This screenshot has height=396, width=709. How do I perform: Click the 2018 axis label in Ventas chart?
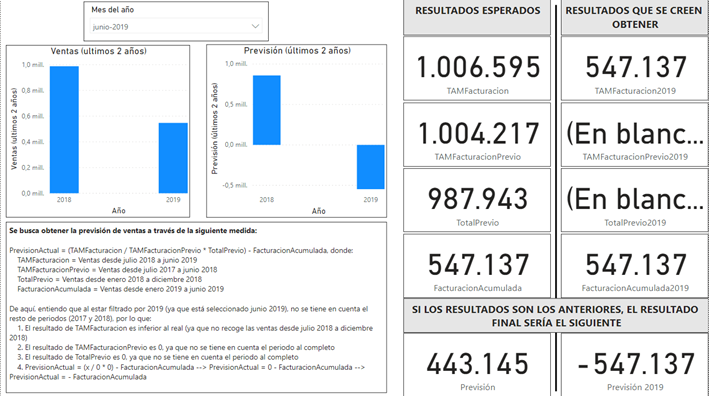pos(64,199)
